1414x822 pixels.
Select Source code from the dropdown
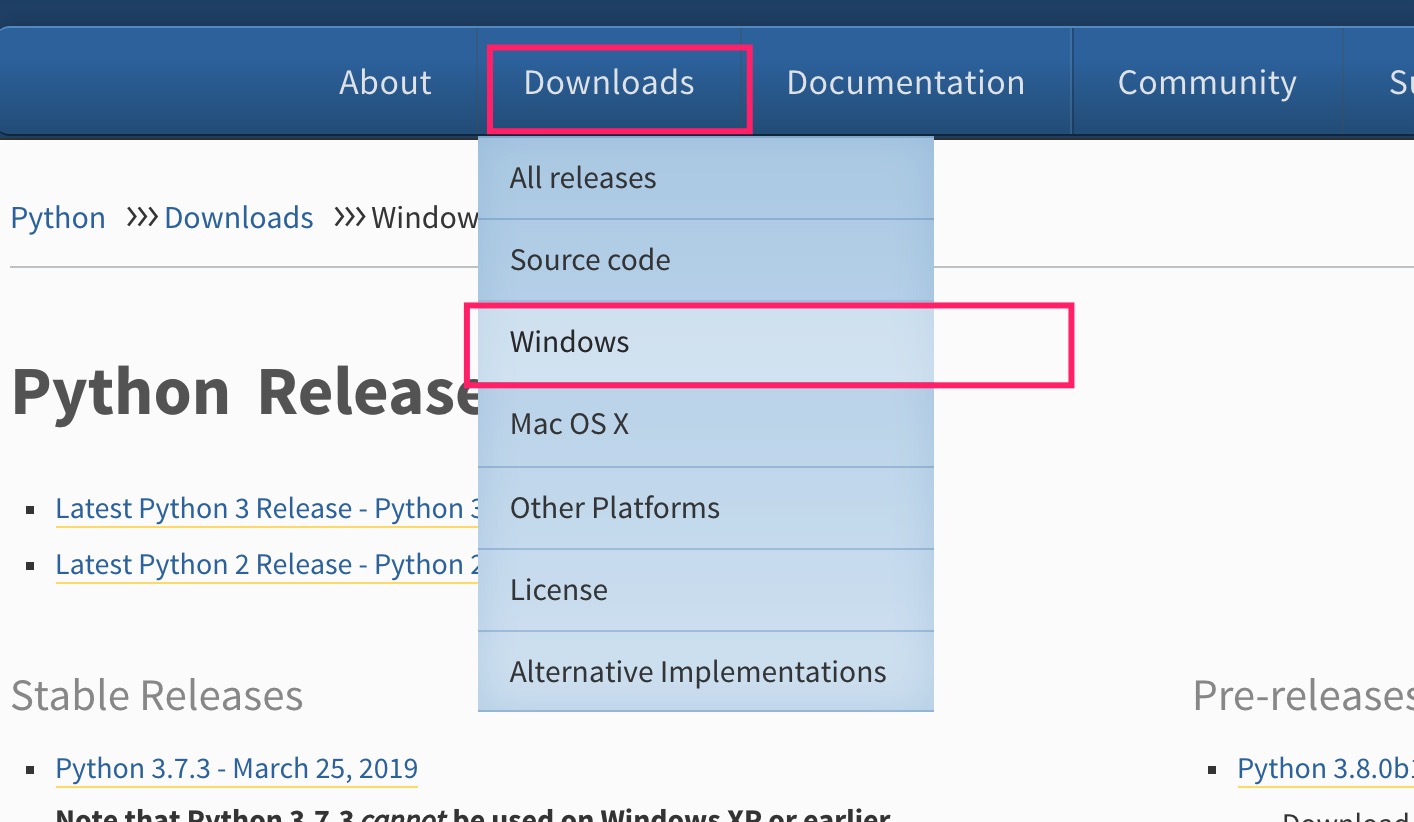(x=590, y=259)
